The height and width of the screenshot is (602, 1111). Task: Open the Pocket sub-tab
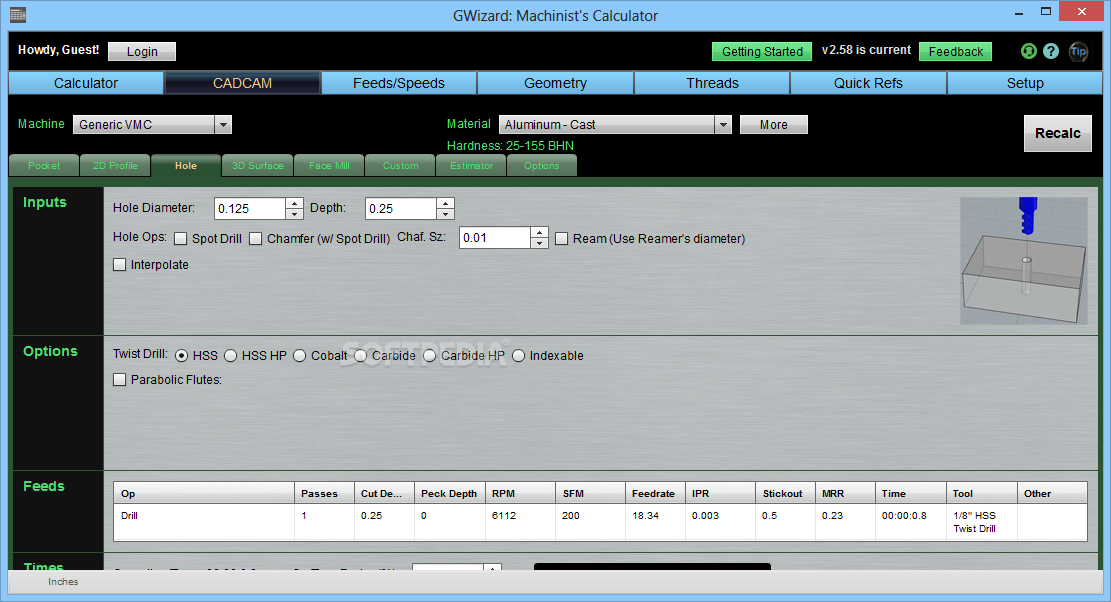pos(44,166)
